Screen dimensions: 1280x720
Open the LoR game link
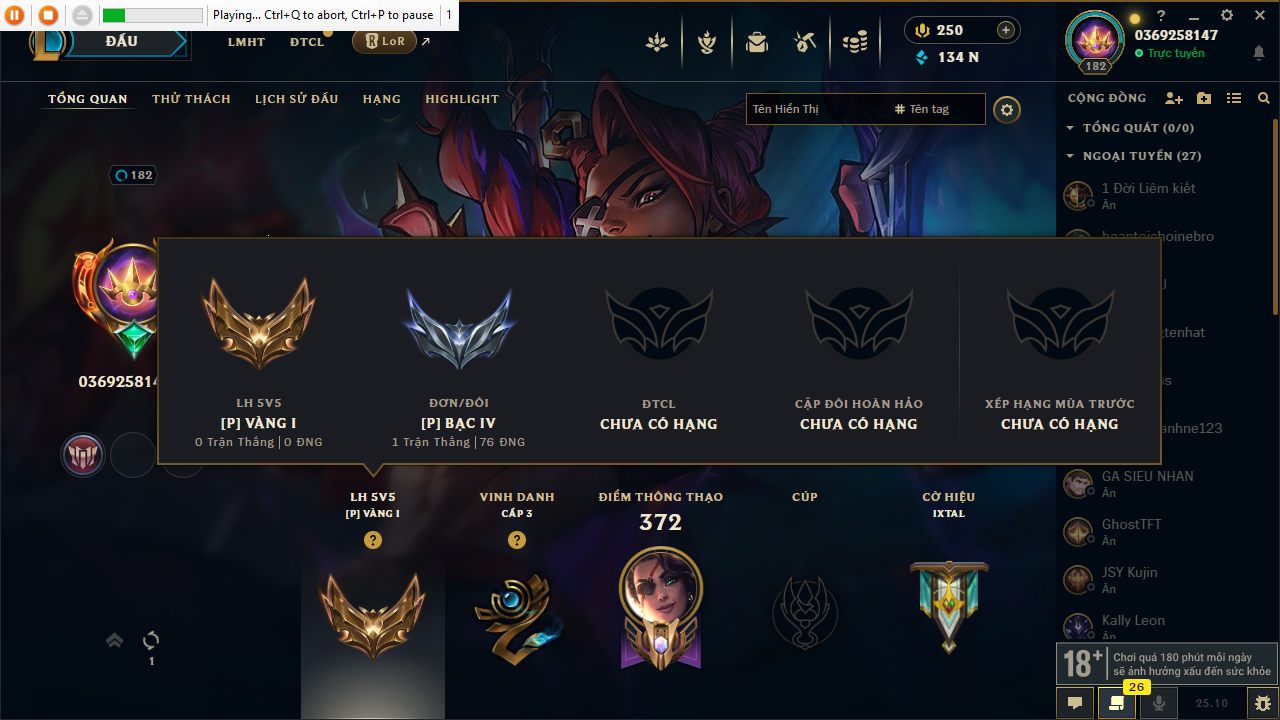pos(384,41)
